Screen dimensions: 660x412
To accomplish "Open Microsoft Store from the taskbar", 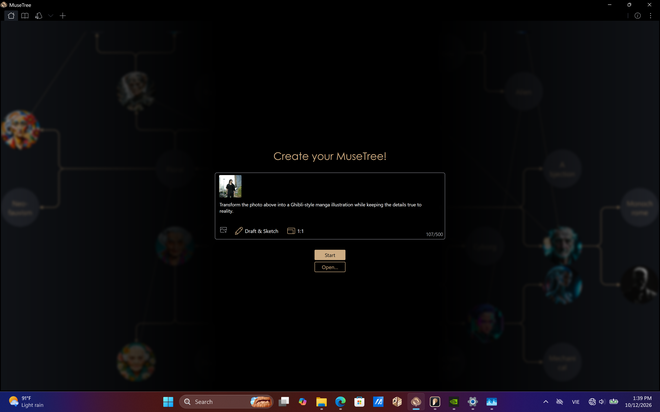I will click(x=359, y=401).
